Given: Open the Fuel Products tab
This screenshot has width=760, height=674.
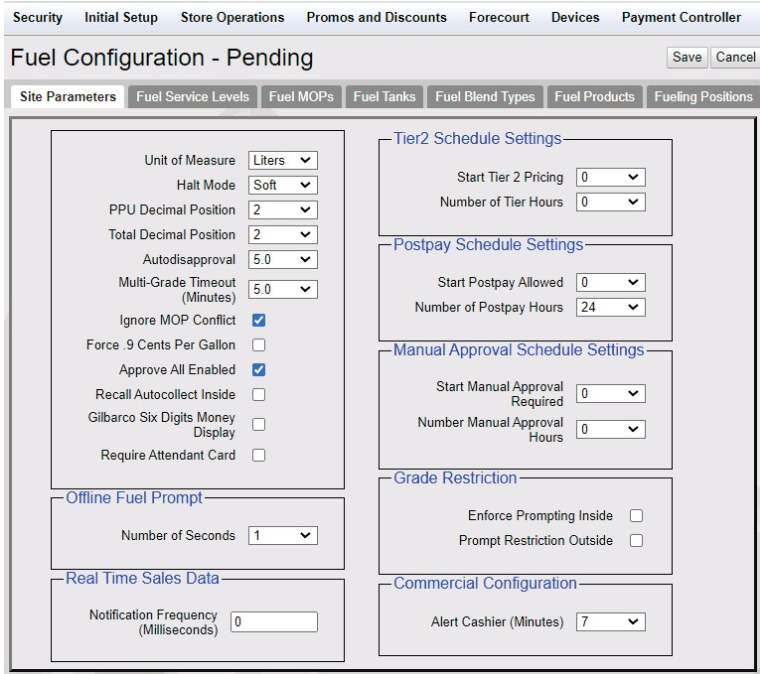Looking at the screenshot, I should pos(595,97).
